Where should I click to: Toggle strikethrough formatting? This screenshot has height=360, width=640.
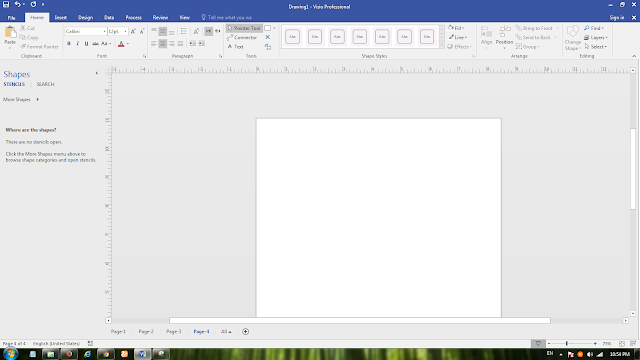click(95, 44)
